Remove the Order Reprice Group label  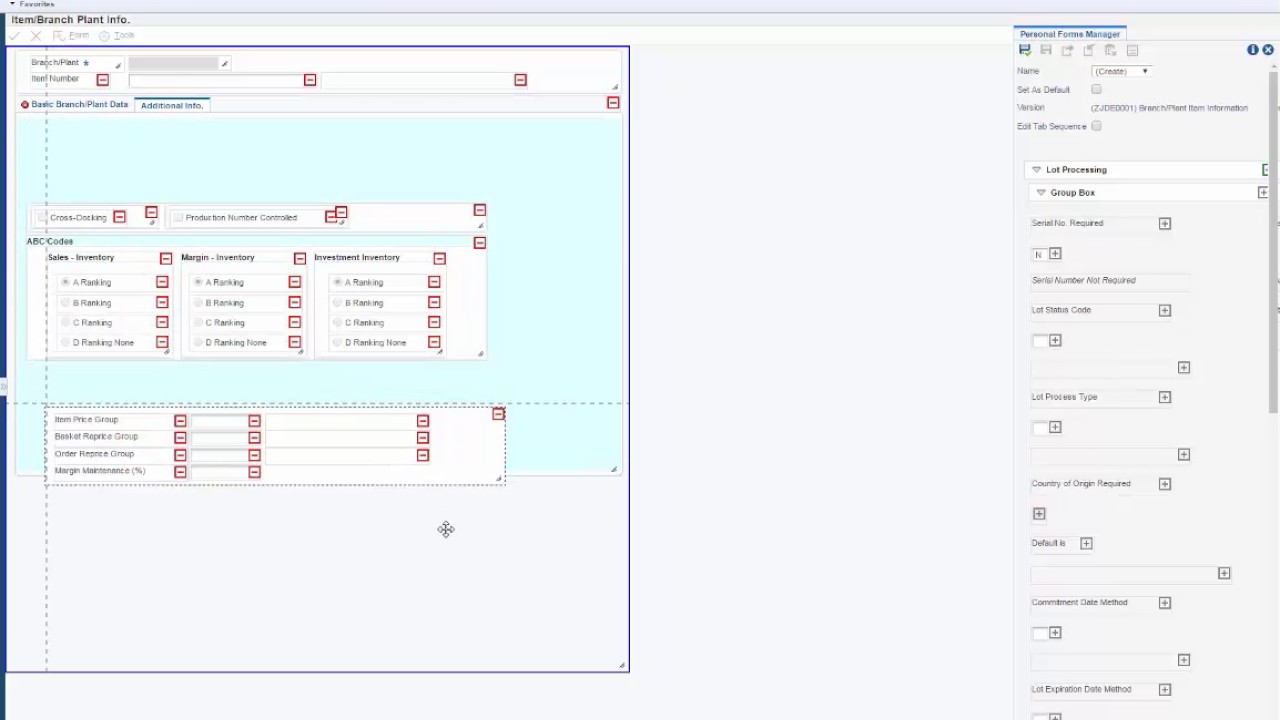coord(180,455)
